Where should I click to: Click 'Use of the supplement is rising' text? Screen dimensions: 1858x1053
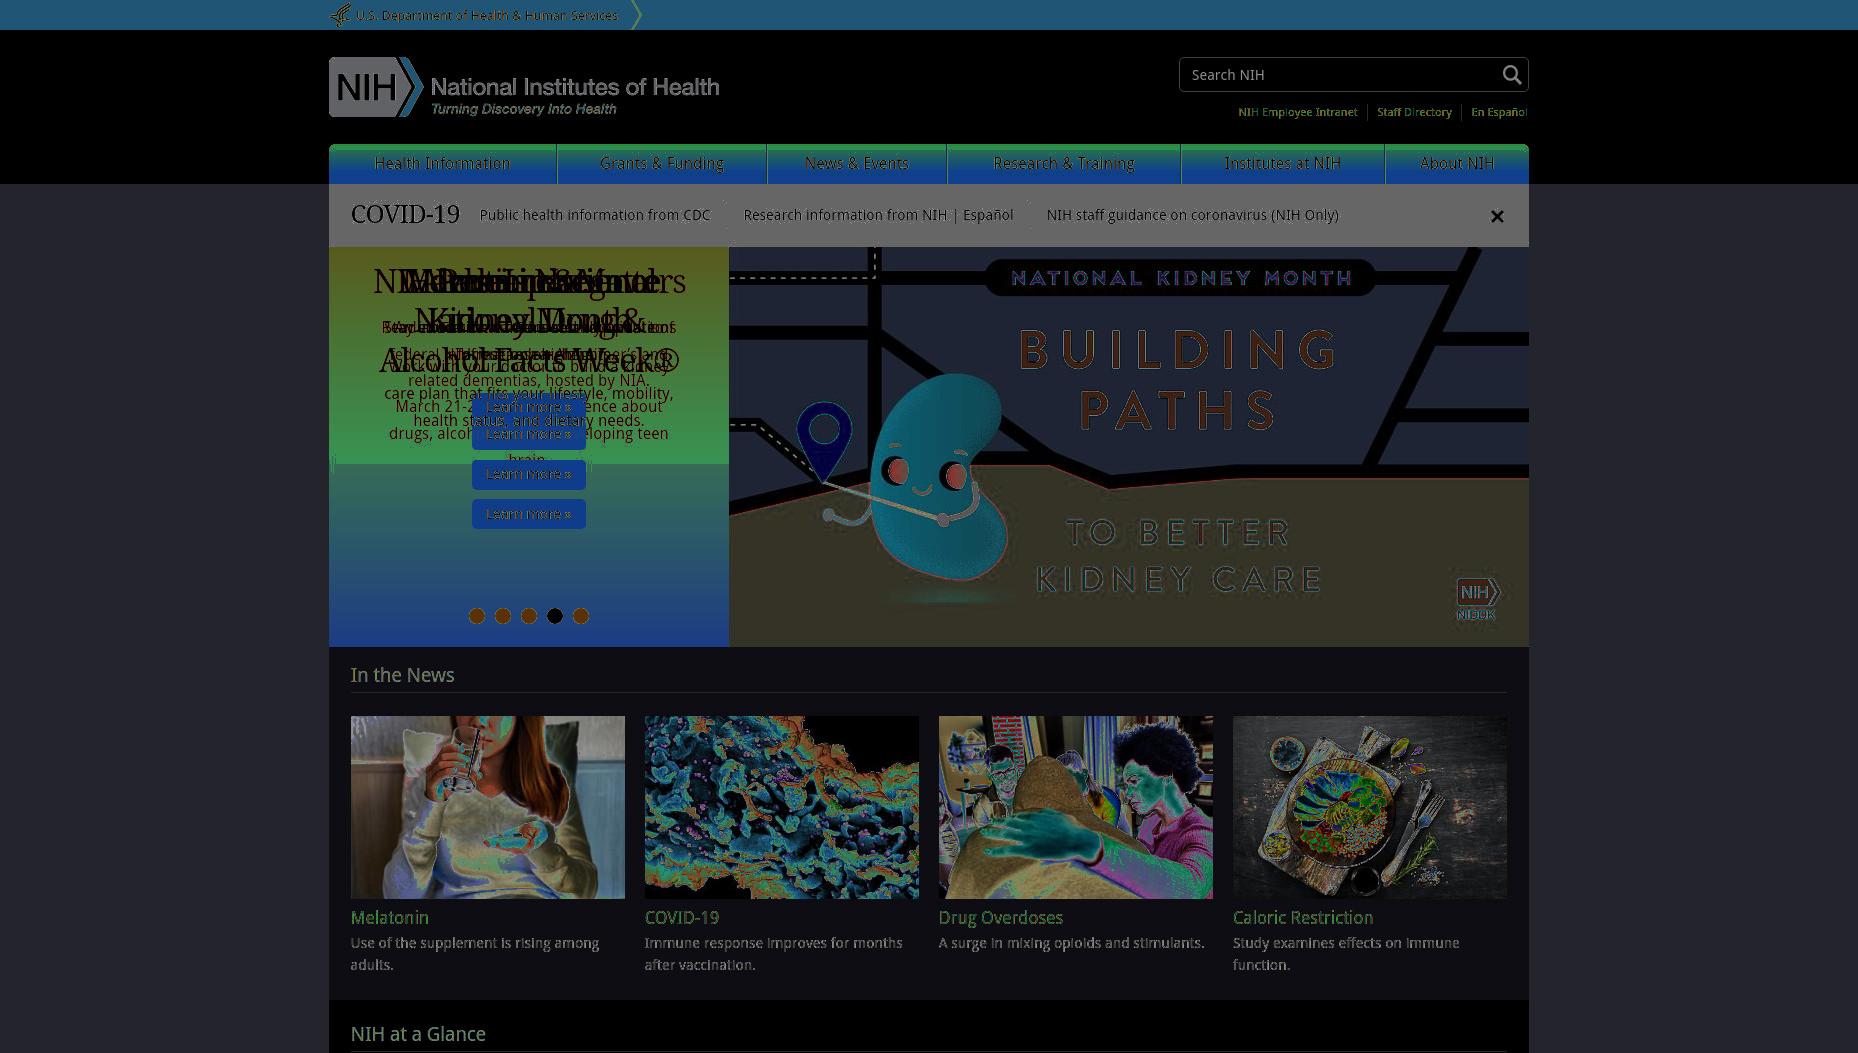[475, 954]
